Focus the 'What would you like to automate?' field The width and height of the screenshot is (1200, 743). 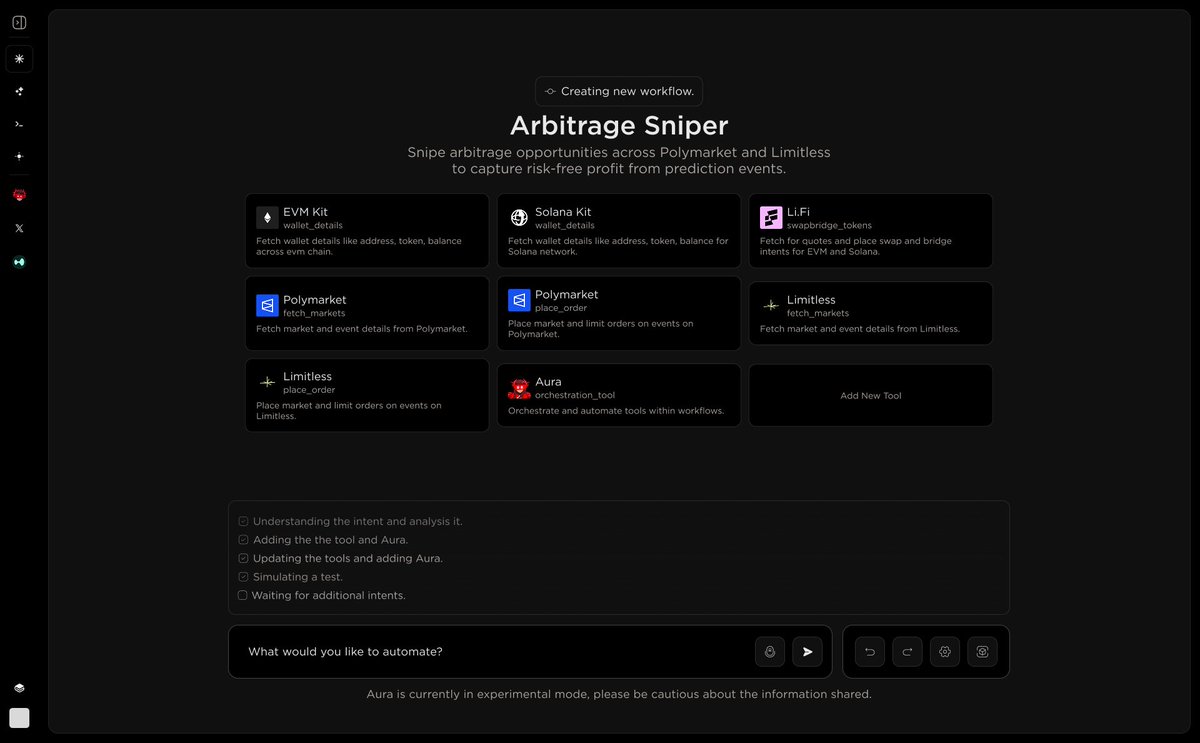[x=530, y=652]
